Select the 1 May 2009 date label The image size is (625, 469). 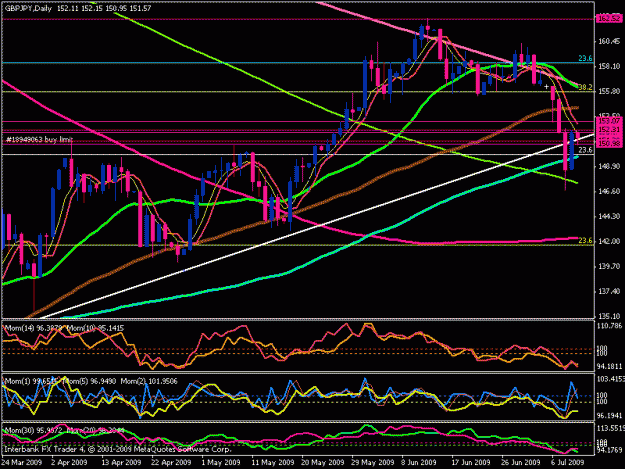(221, 462)
